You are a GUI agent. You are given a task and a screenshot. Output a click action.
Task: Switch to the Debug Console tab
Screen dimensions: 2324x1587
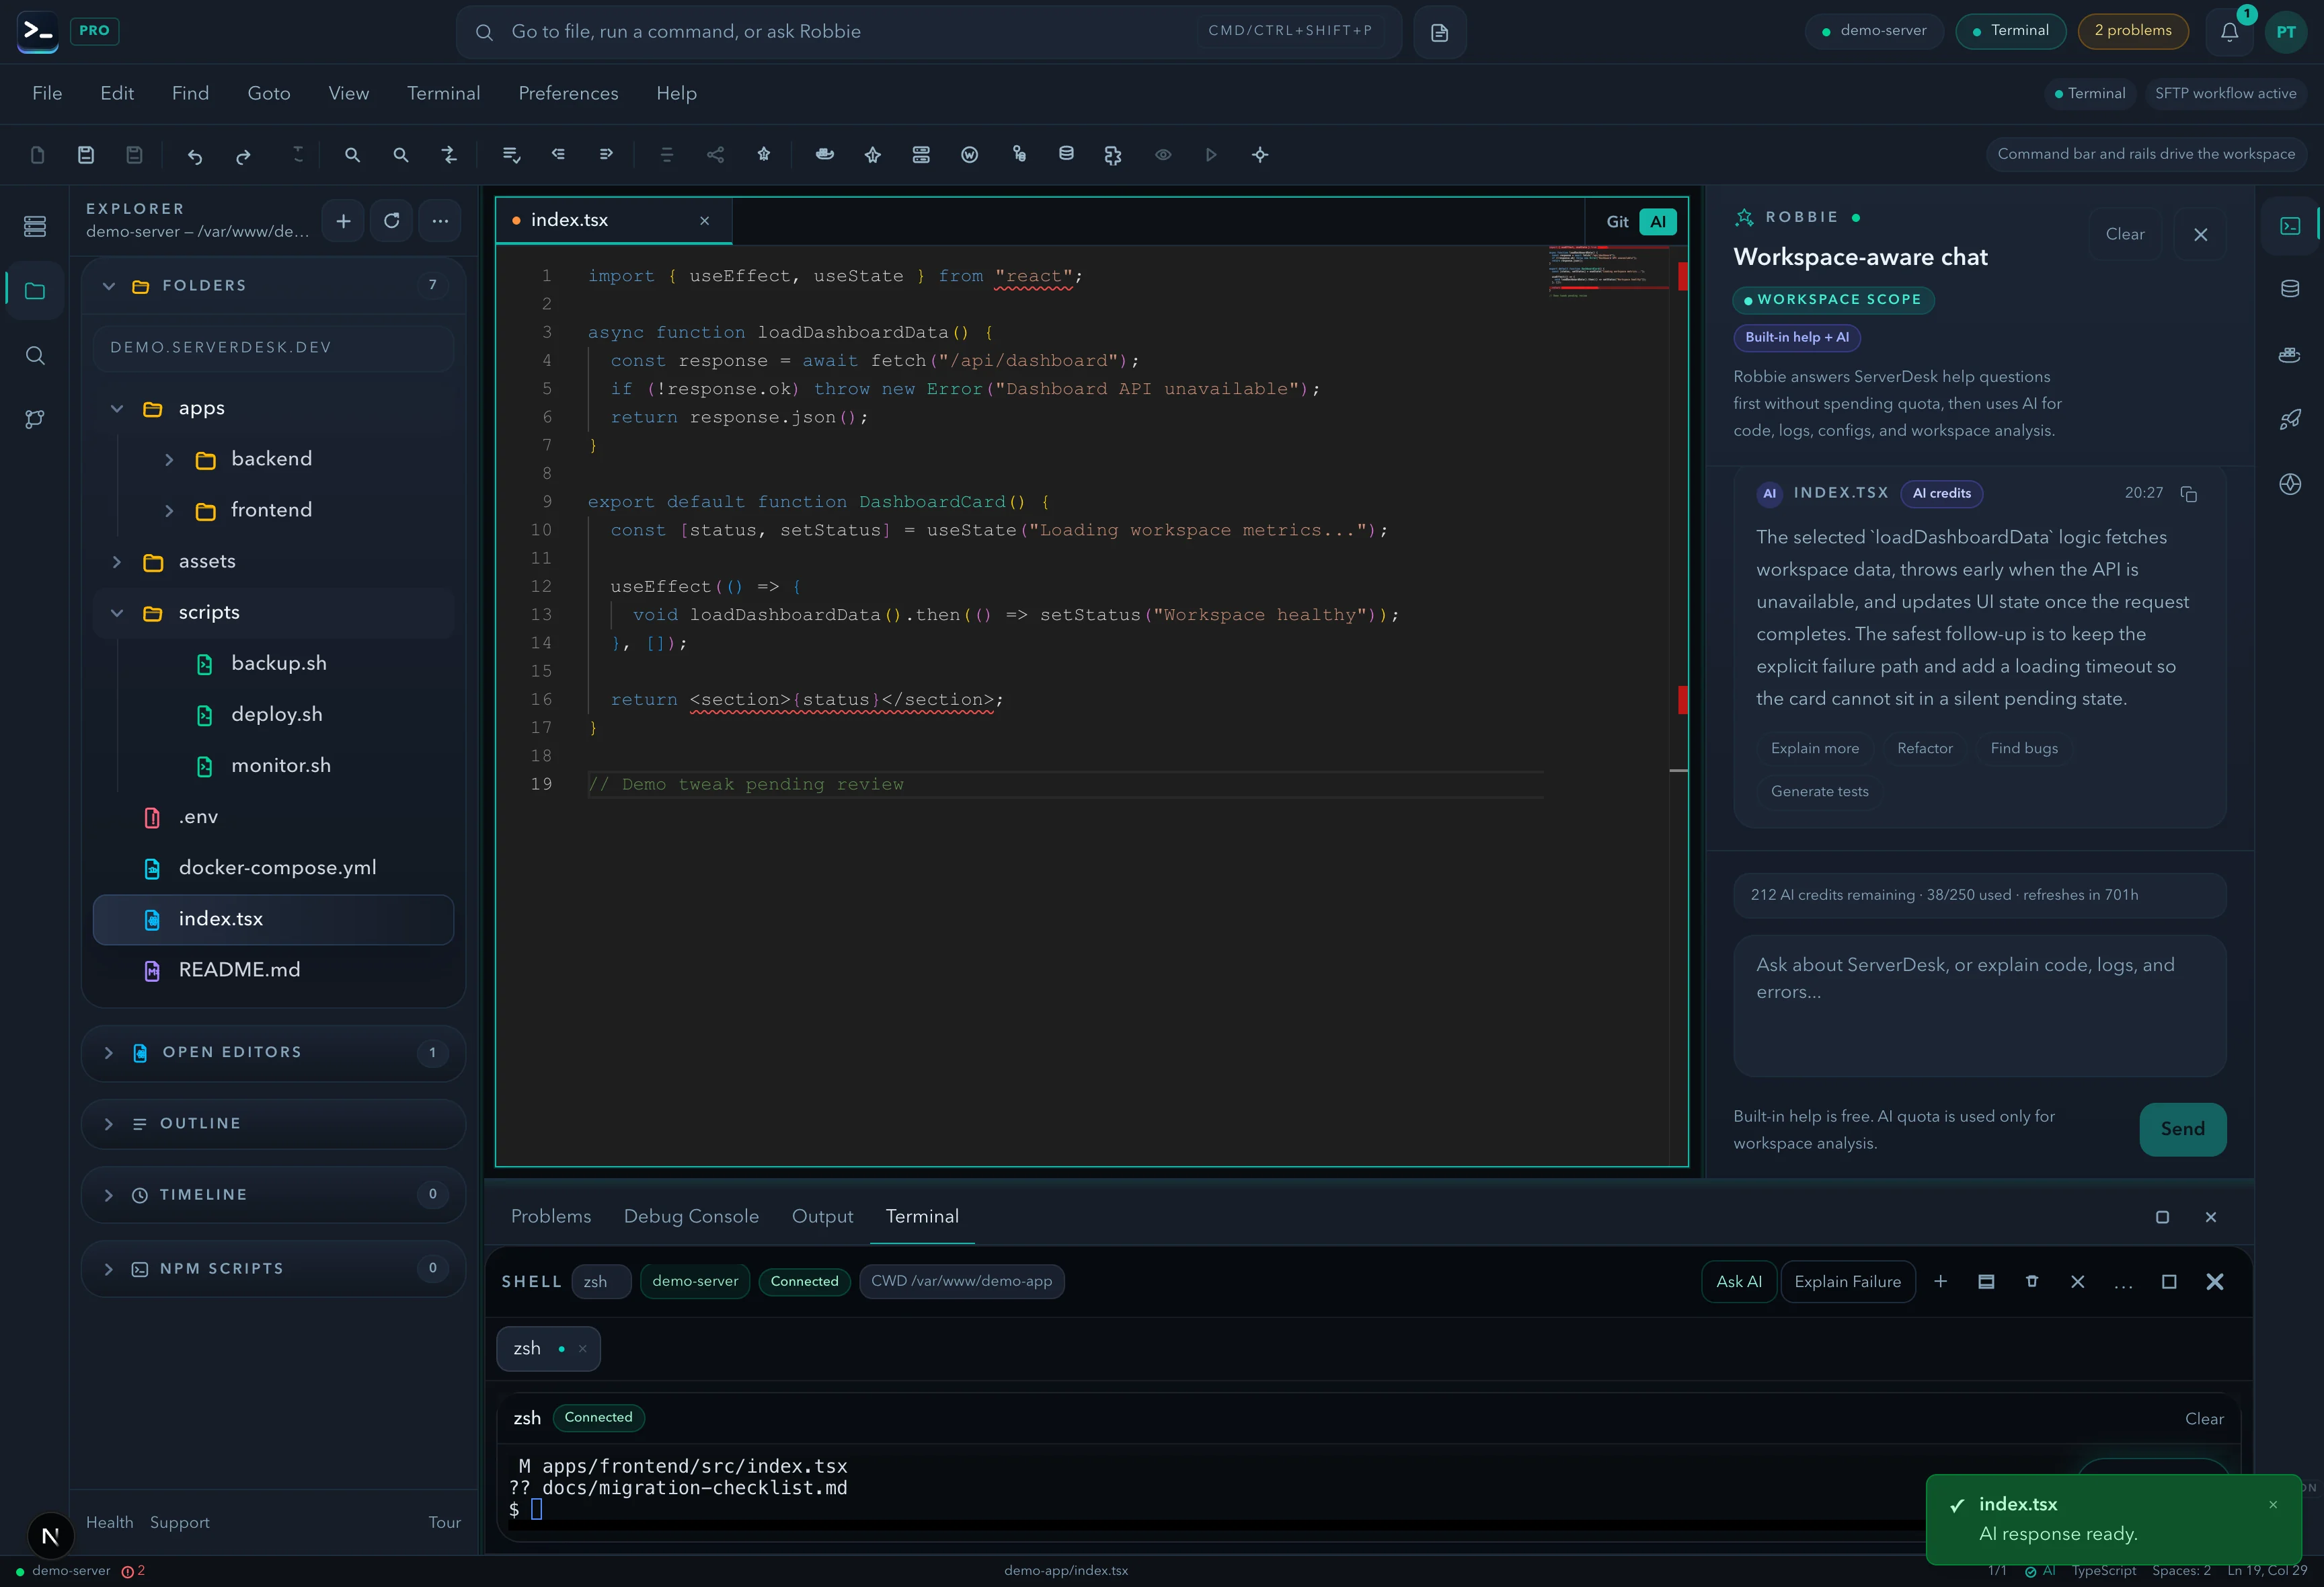click(691, 1217)
